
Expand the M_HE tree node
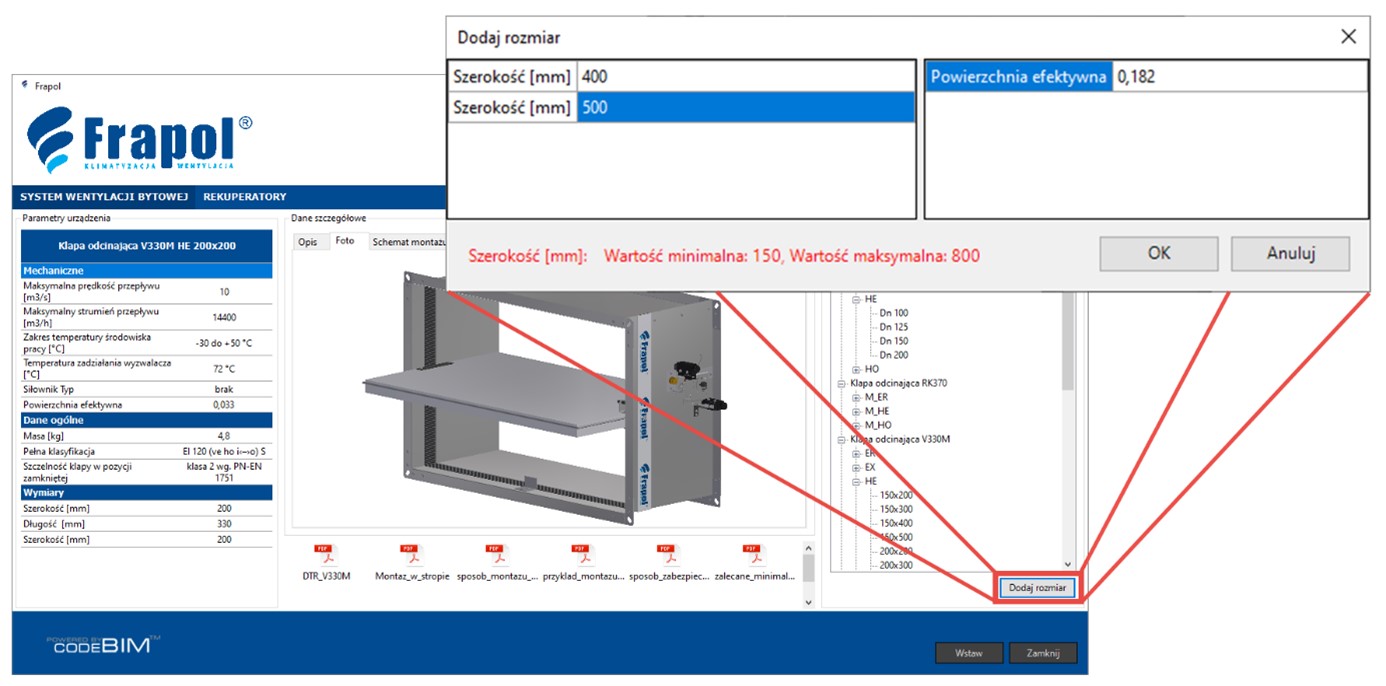(x=856, y=411)
